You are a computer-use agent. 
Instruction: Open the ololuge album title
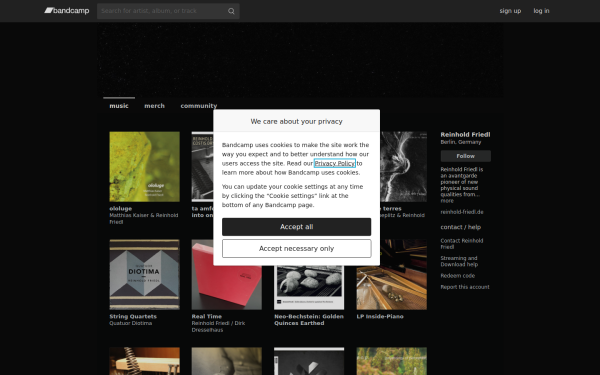click(121, 209)
